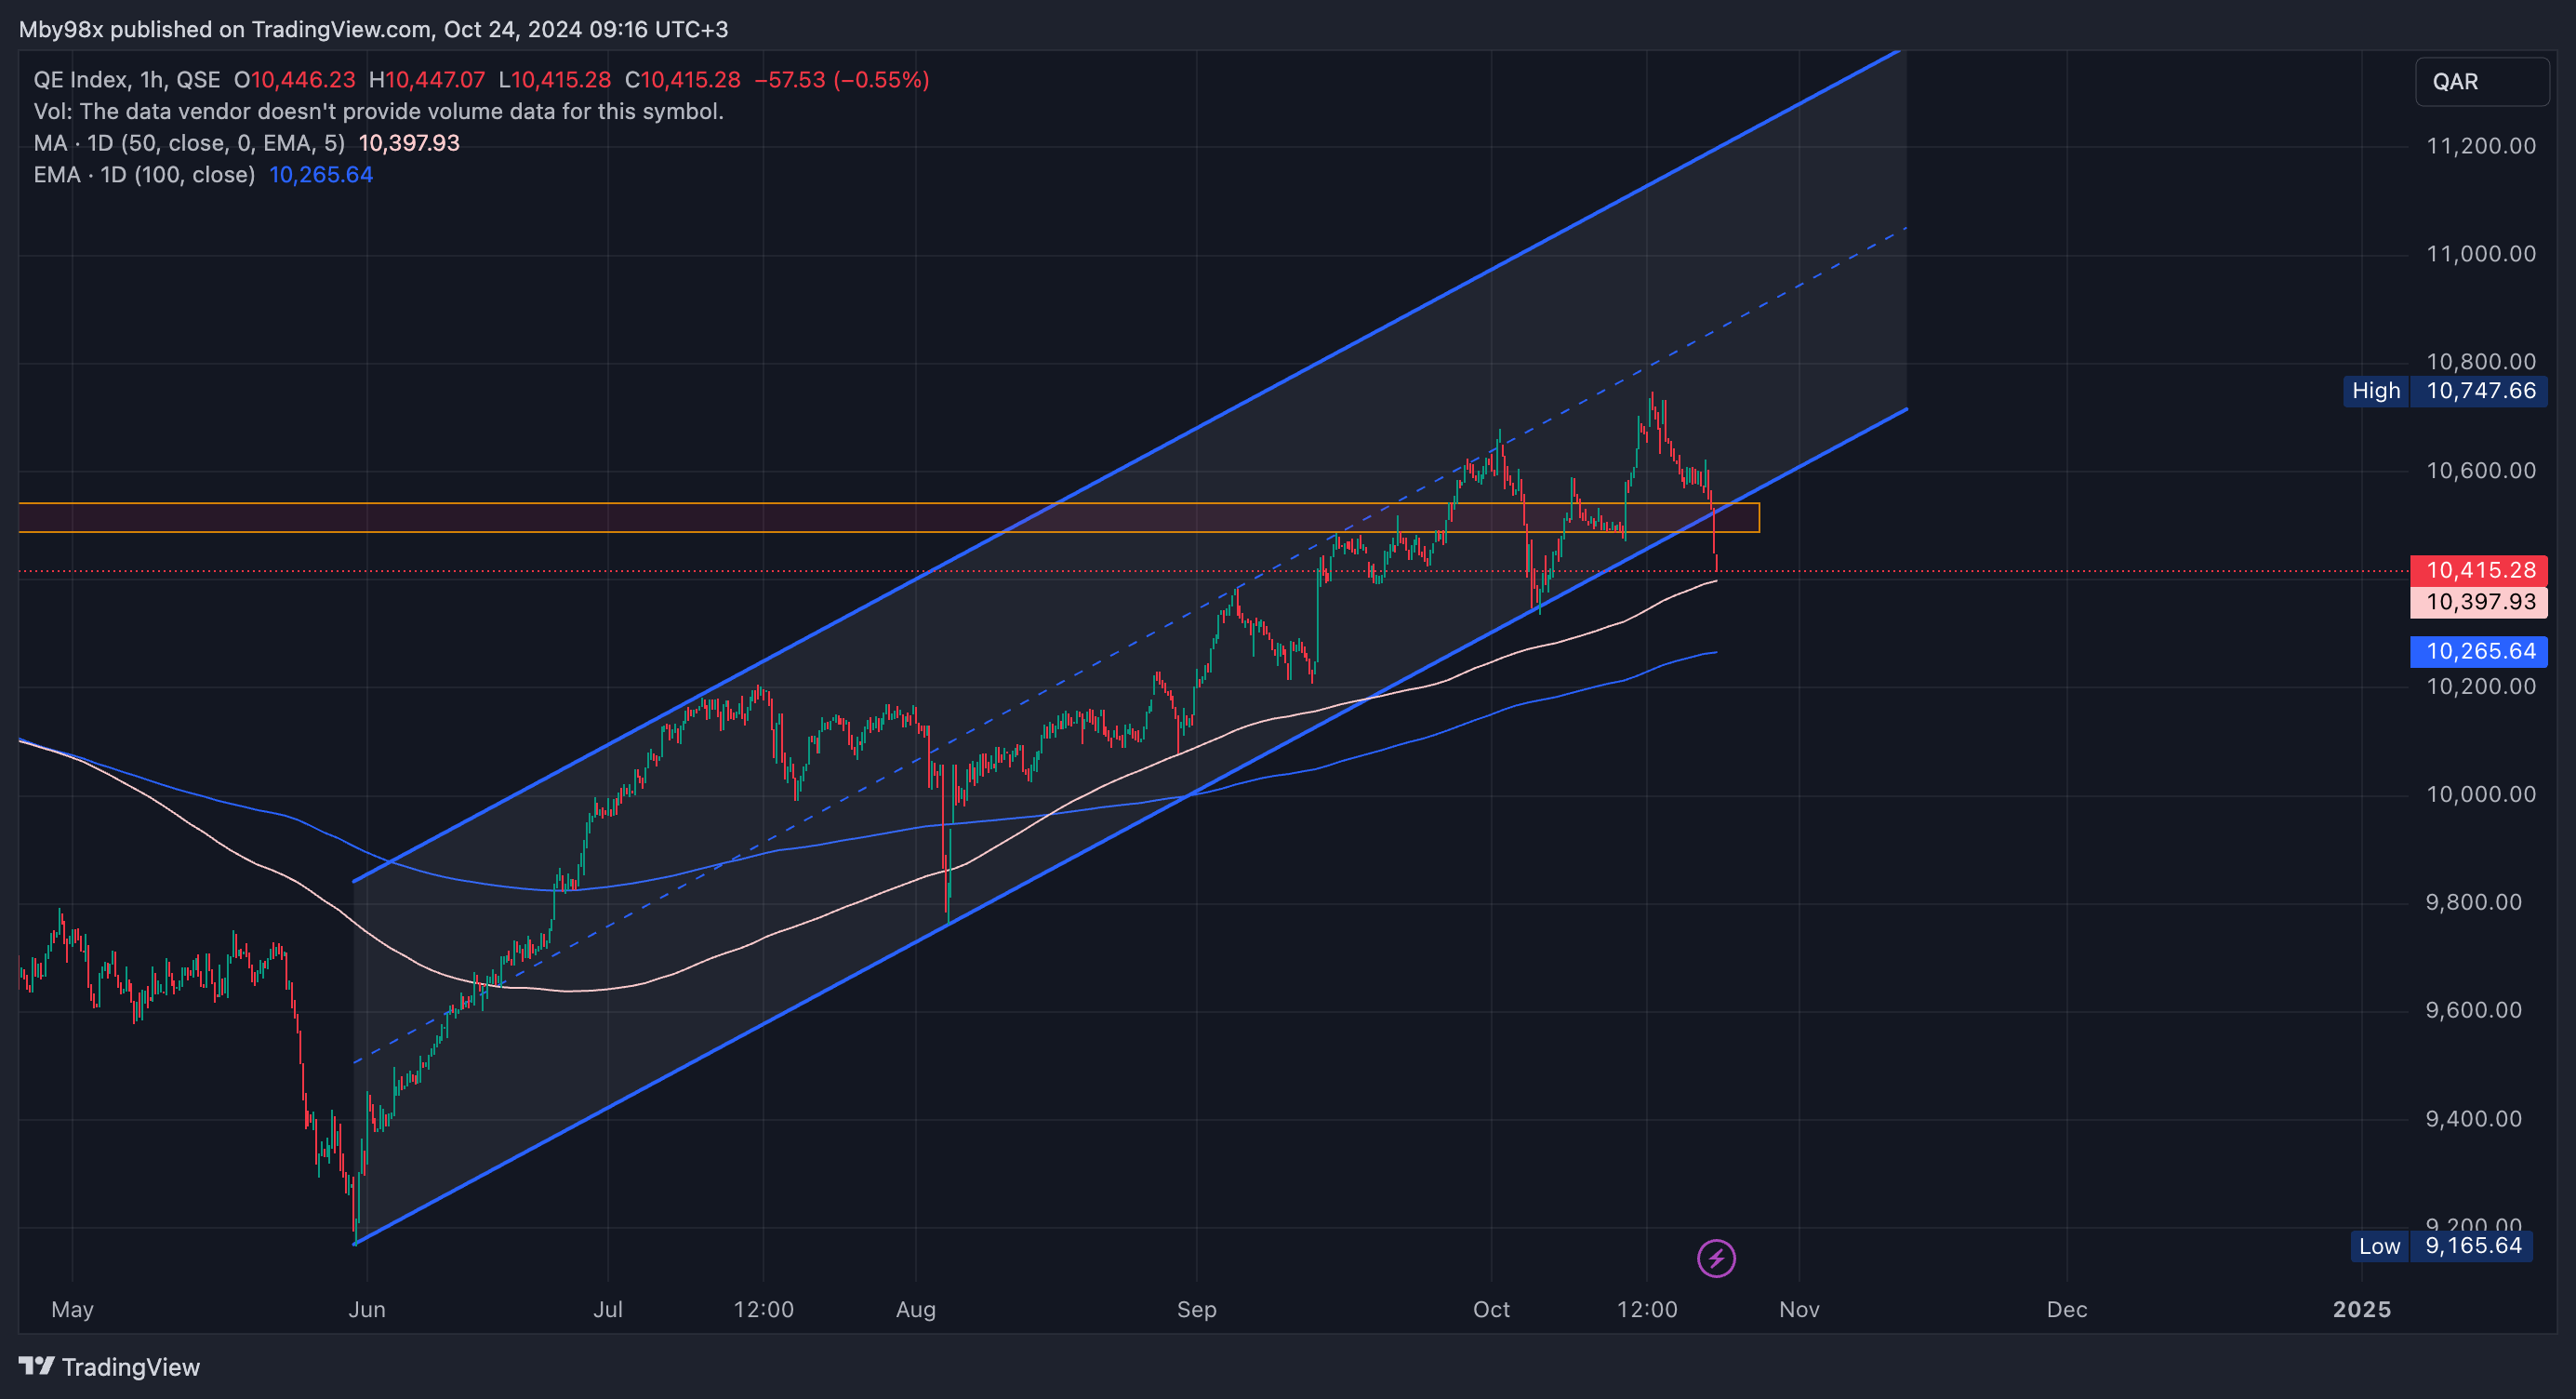Click the Mby98x published on TradingView.com header
The image size is (2576, 1399).
373,29
